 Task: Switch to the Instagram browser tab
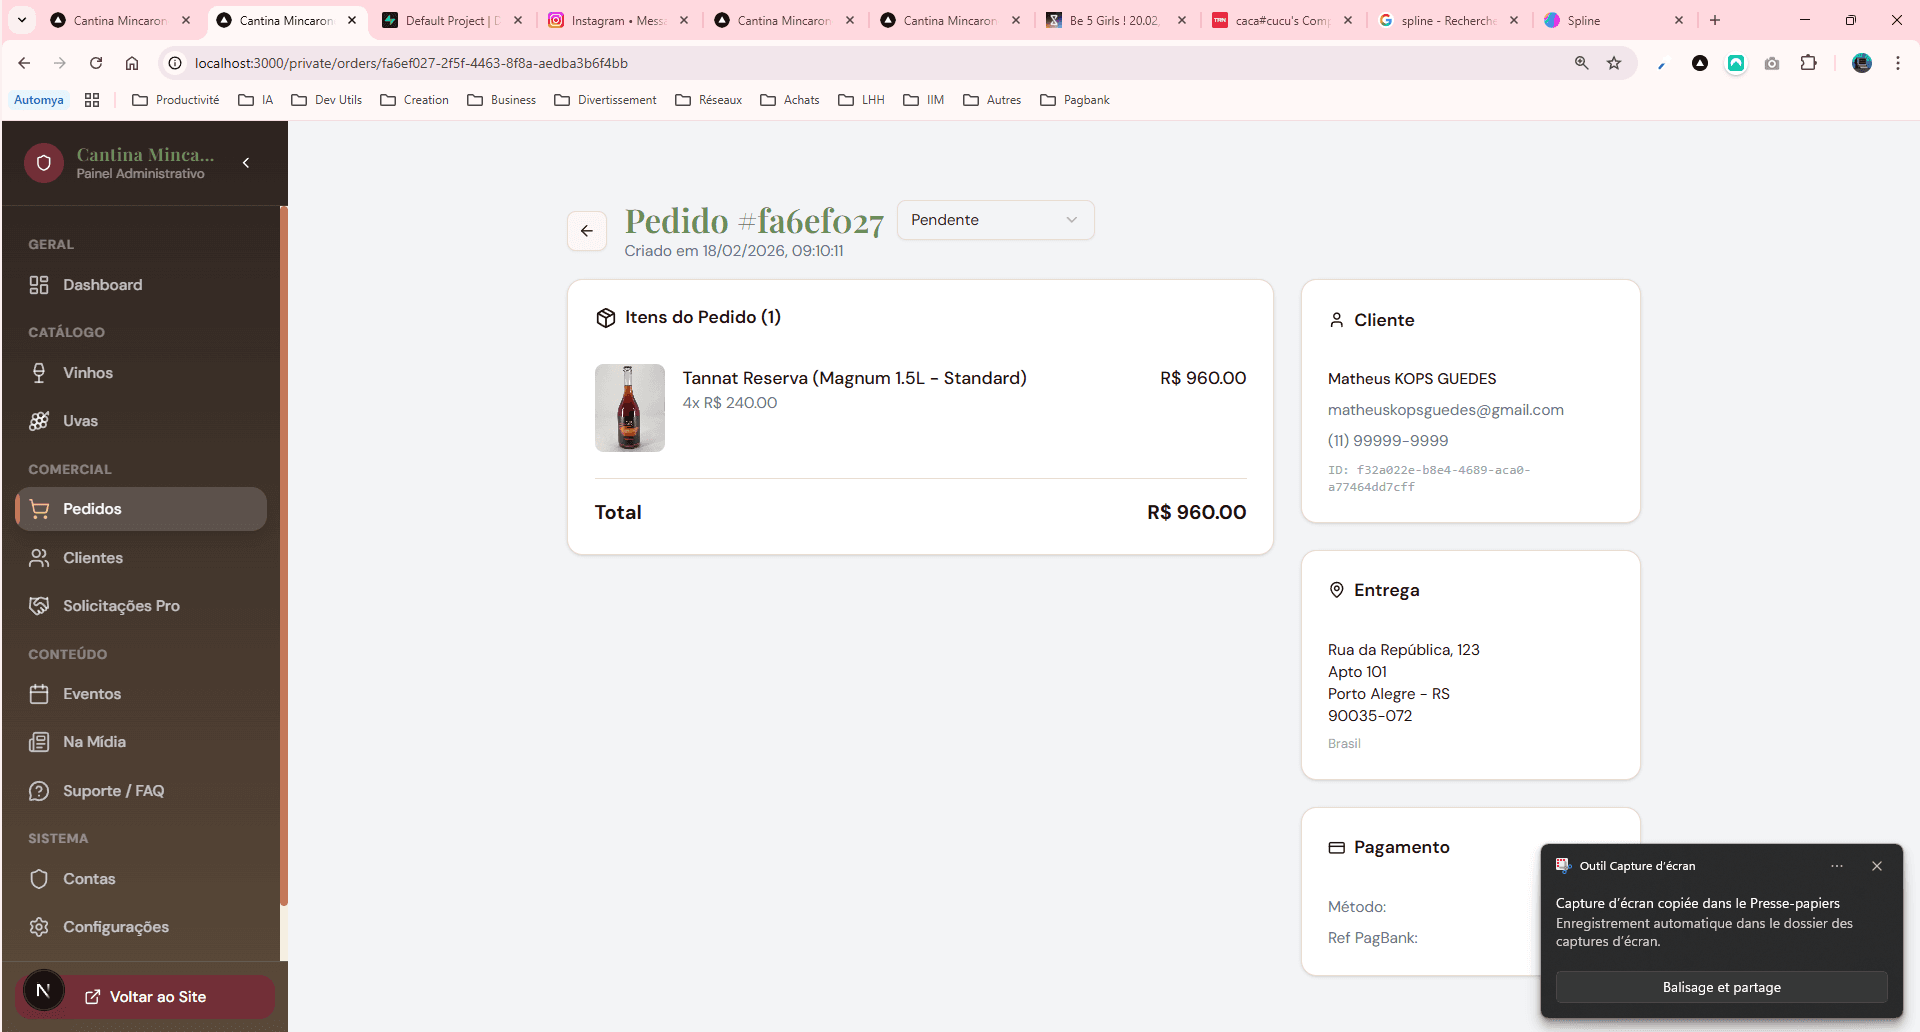(x=617, y=20)
